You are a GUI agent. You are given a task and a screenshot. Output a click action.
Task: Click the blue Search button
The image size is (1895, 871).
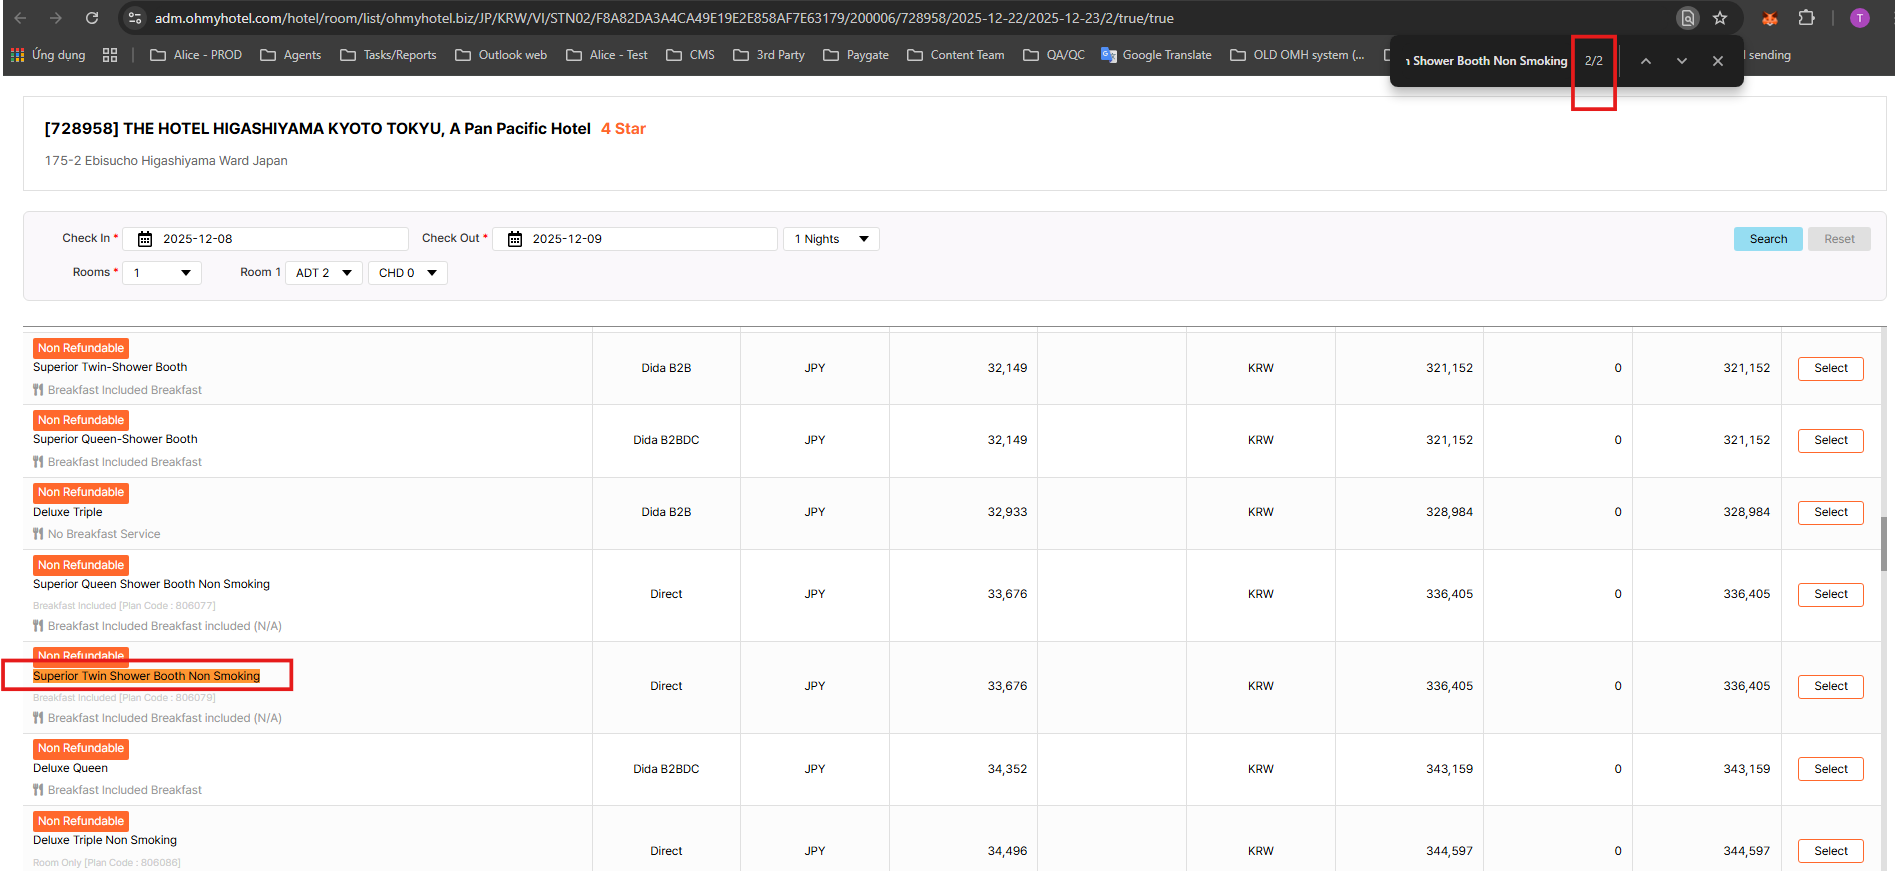pyautogui.click(x=1767, y=239)
